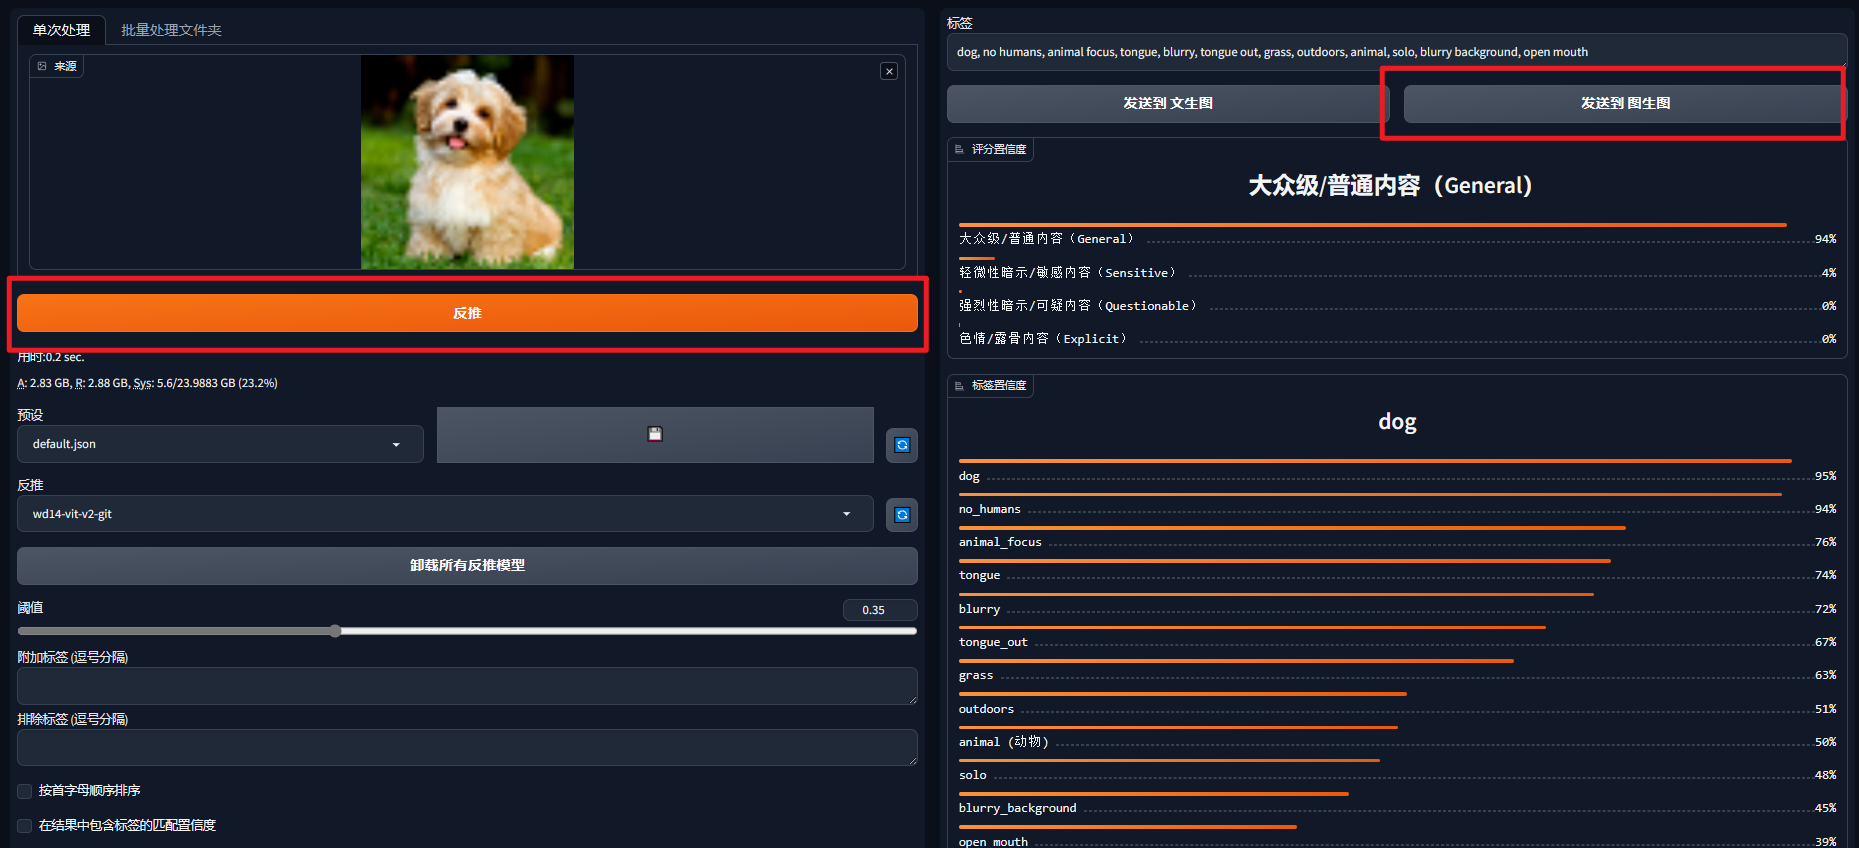
Task: Click the 评分置信度 label icon
Action: coord(959,149)
